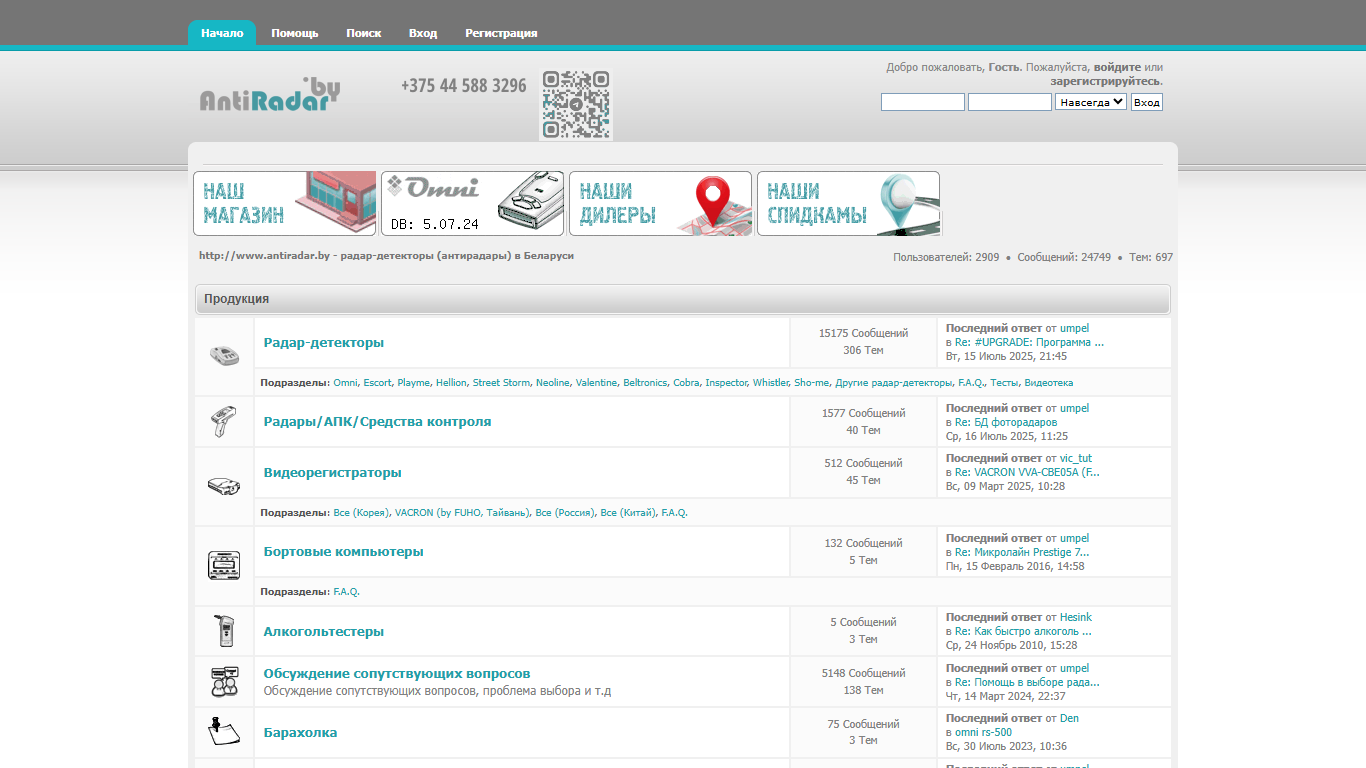Screen dimensions: 1366x768
Task: Open the Inspector subforum link
Action: (x=726, y=383)
